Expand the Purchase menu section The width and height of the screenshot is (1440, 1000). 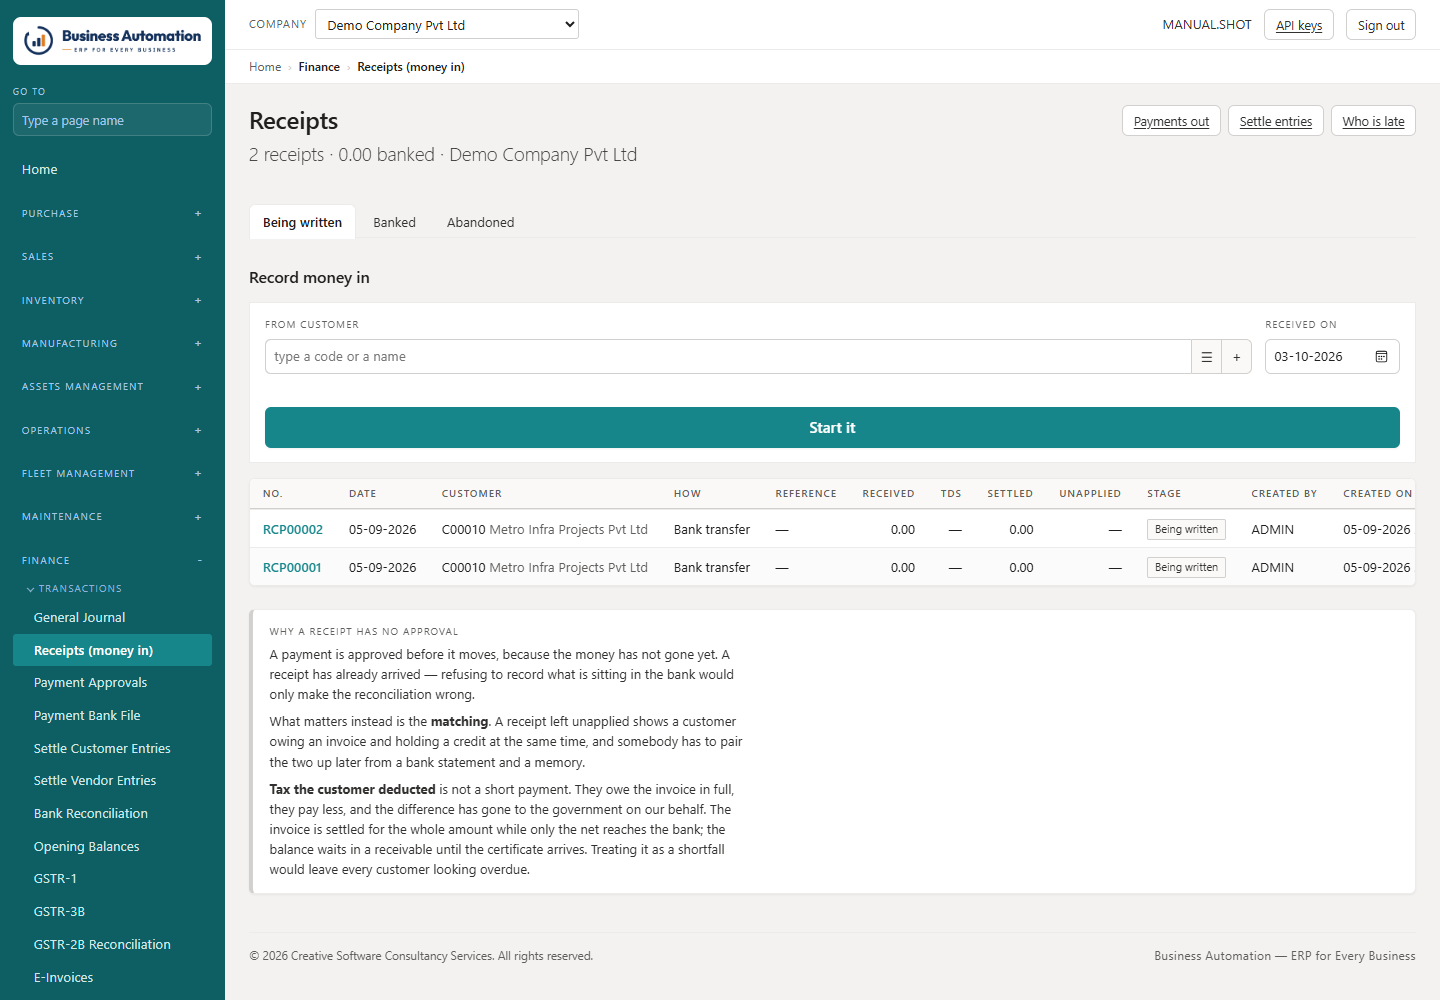pos(112,214)
